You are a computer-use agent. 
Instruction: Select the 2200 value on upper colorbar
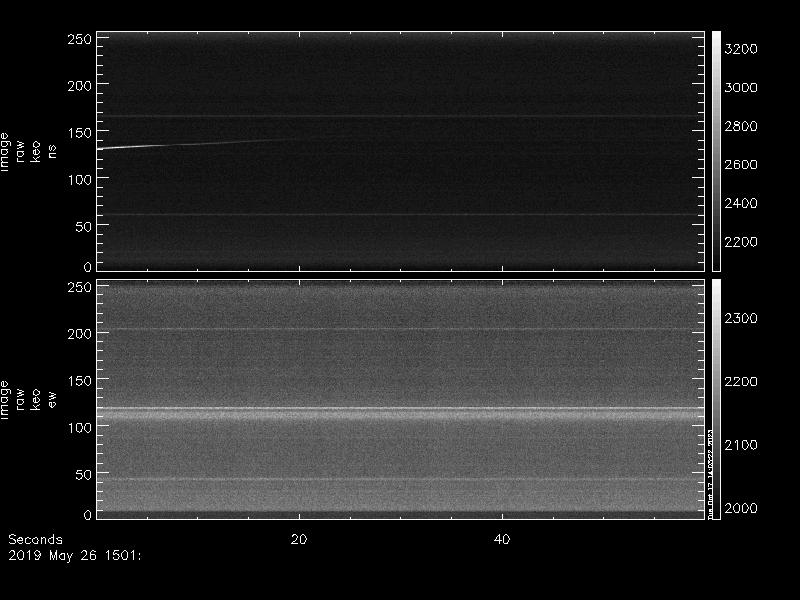tap(741, 241)
